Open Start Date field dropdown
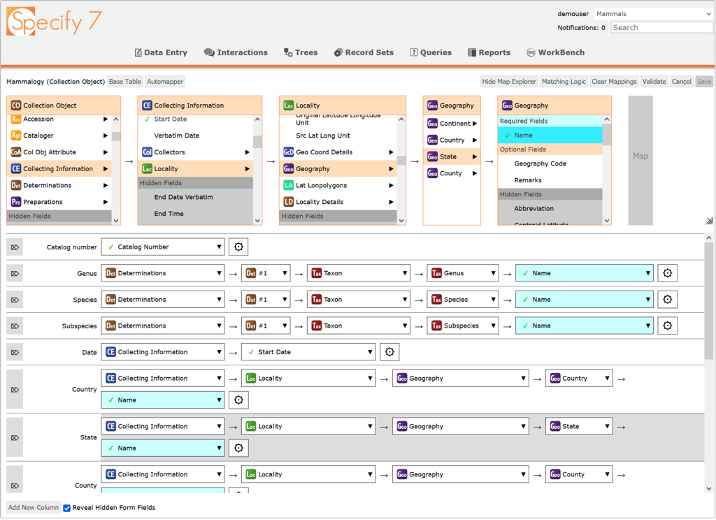716x520 pixels. pos(308,352)
